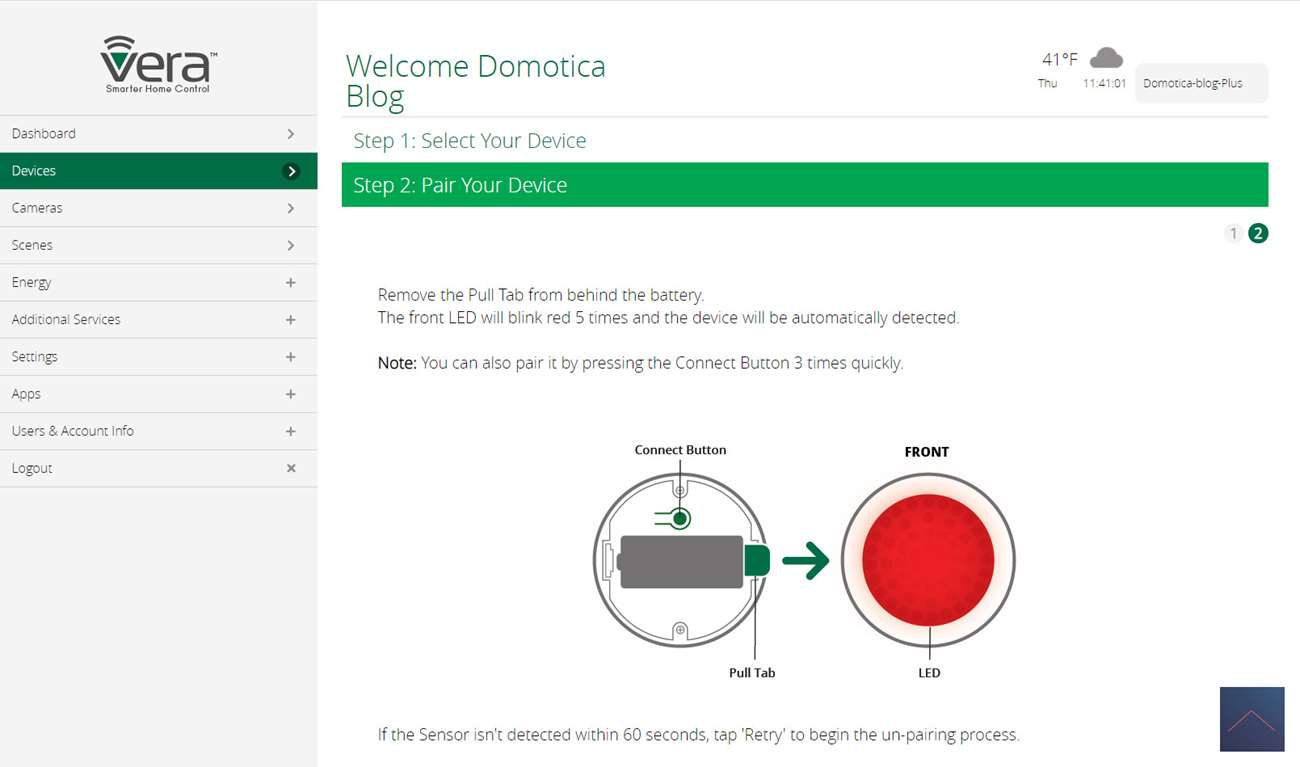Click the 'front LED will blink' sentence
The height and width of the screenshot is (767, 1300).
[668, 318]
